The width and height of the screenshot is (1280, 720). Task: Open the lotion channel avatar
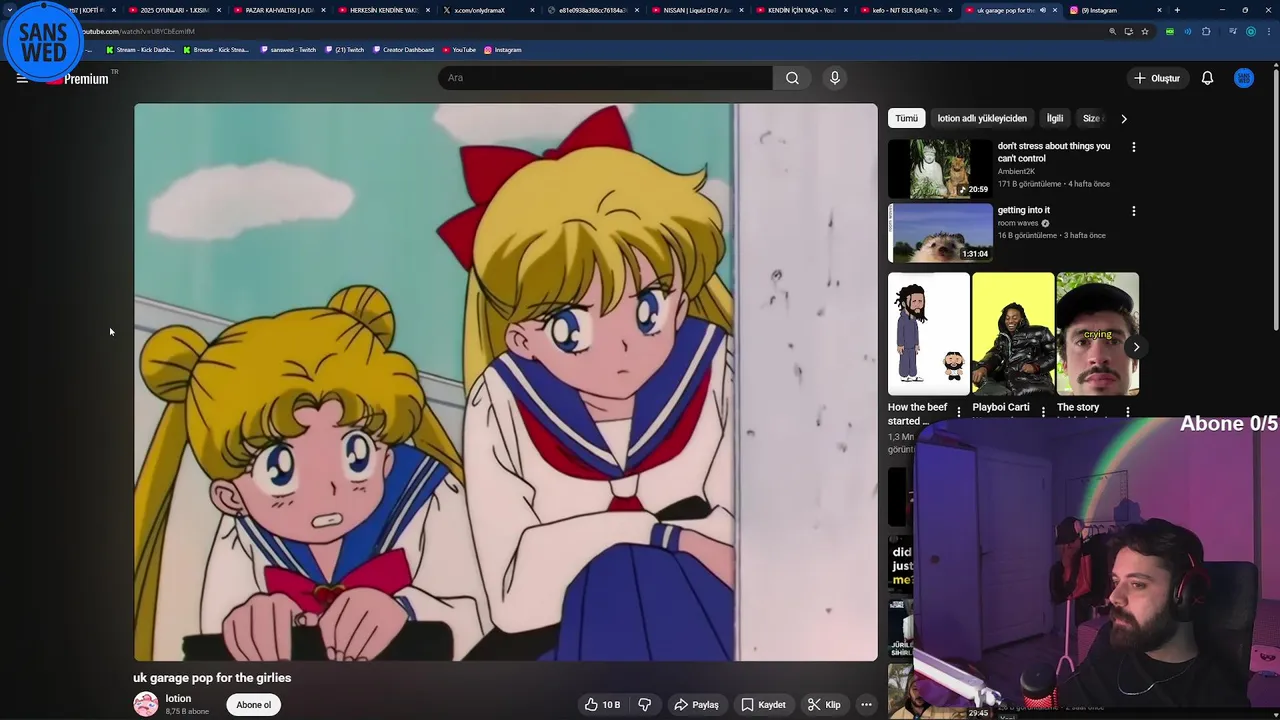[146, 705]
